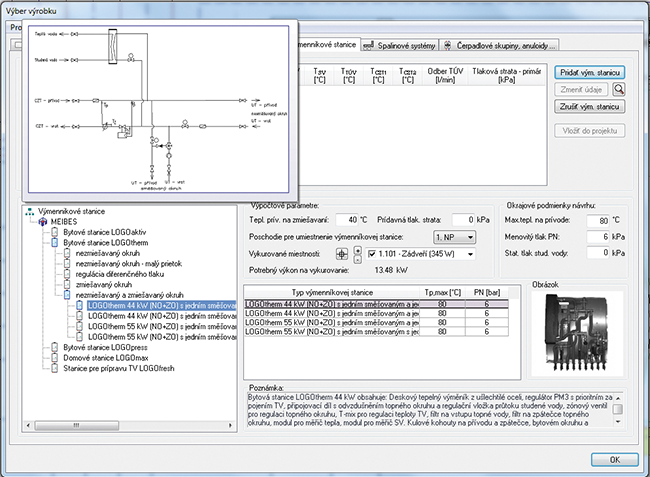The image size is (650, 477).
Task: Click the Tepl. prív. na zmiešavaní field
Action: pos(347,220)
